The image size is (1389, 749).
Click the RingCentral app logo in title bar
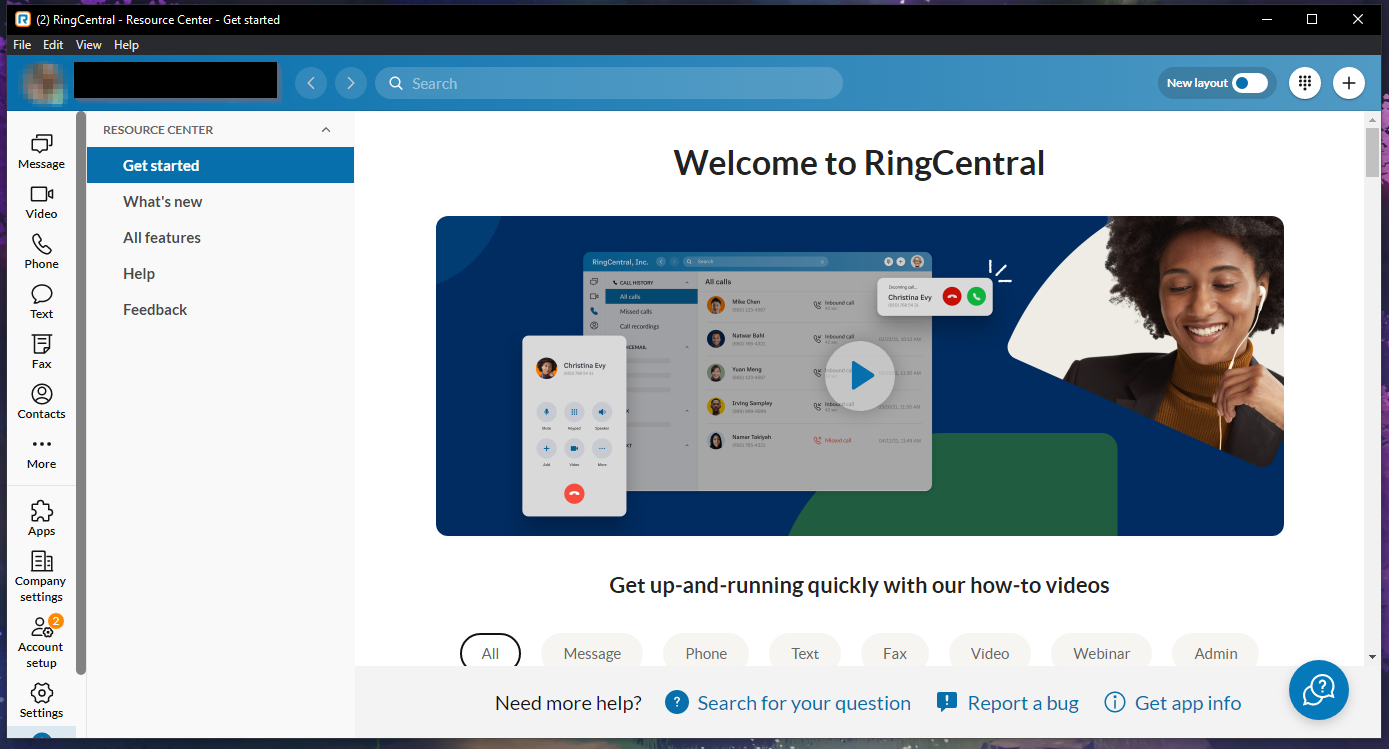click(23, 19)
